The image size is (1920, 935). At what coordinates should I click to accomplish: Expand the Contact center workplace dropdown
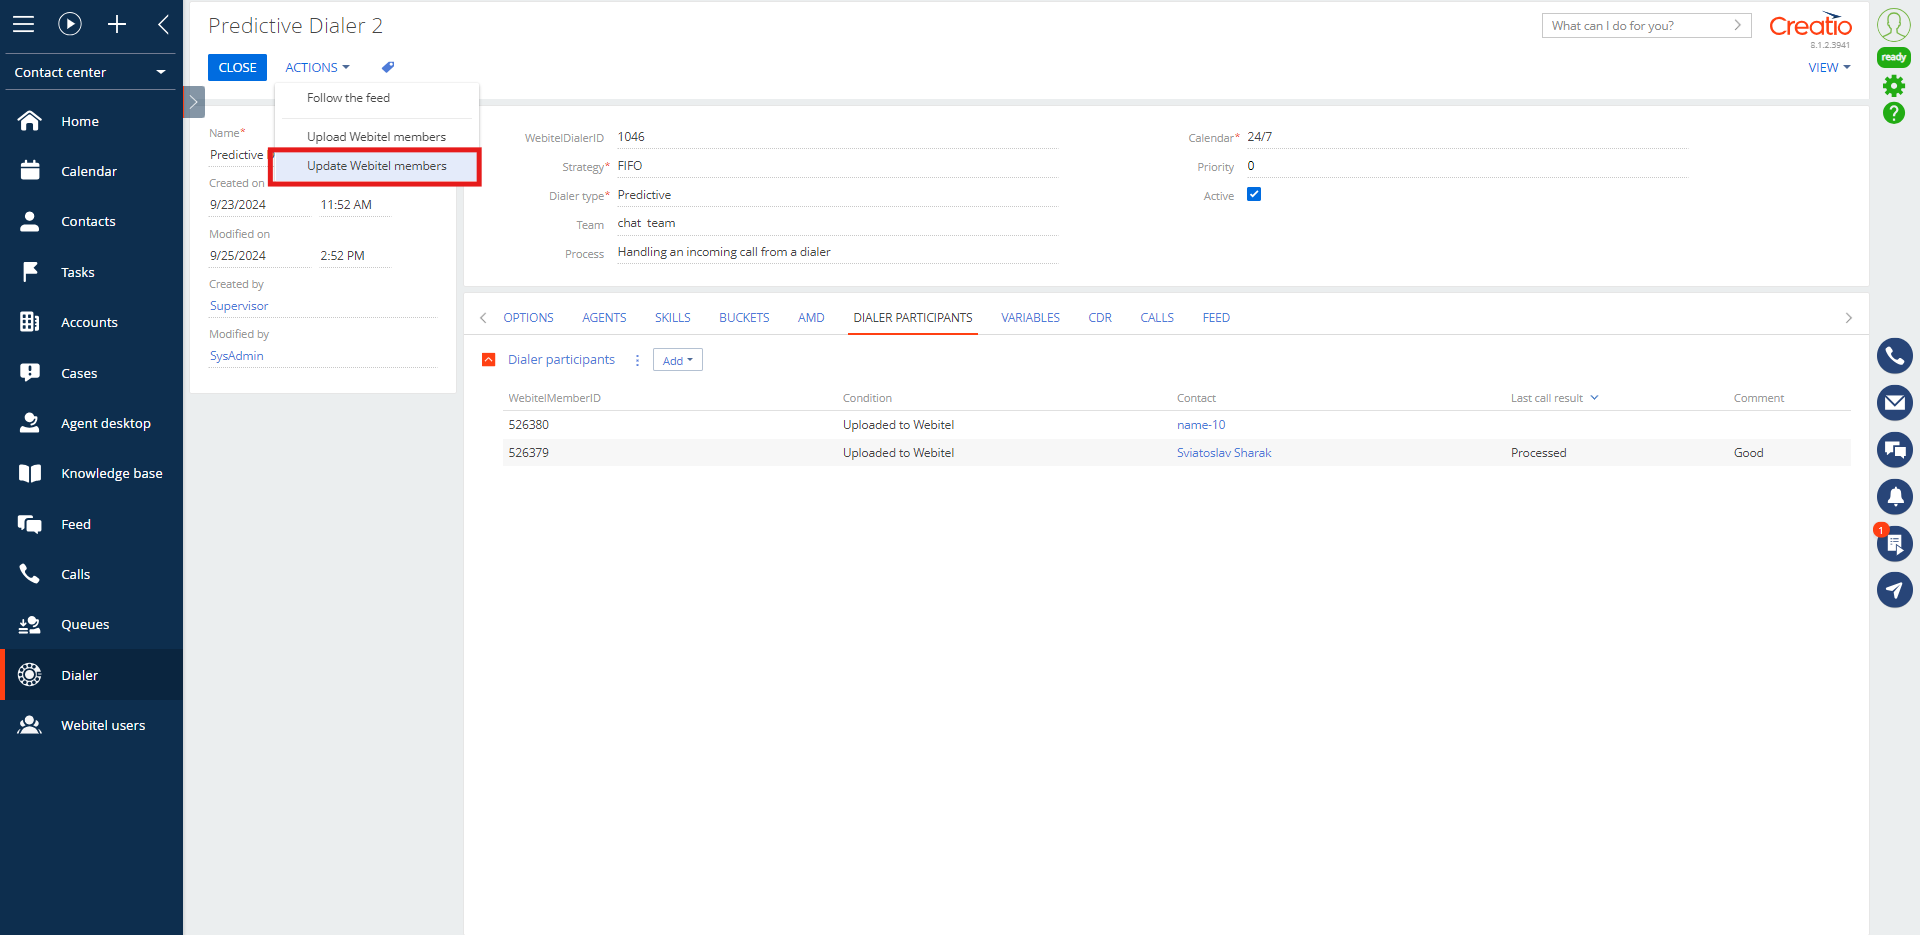tap(90, 72)
